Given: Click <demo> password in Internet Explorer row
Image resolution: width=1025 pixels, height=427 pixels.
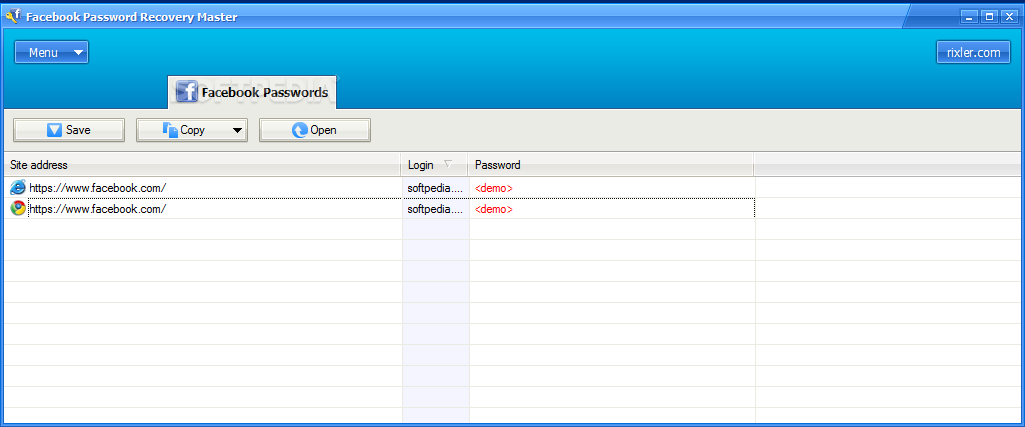Looking at the screenshot, I should 494,188.
